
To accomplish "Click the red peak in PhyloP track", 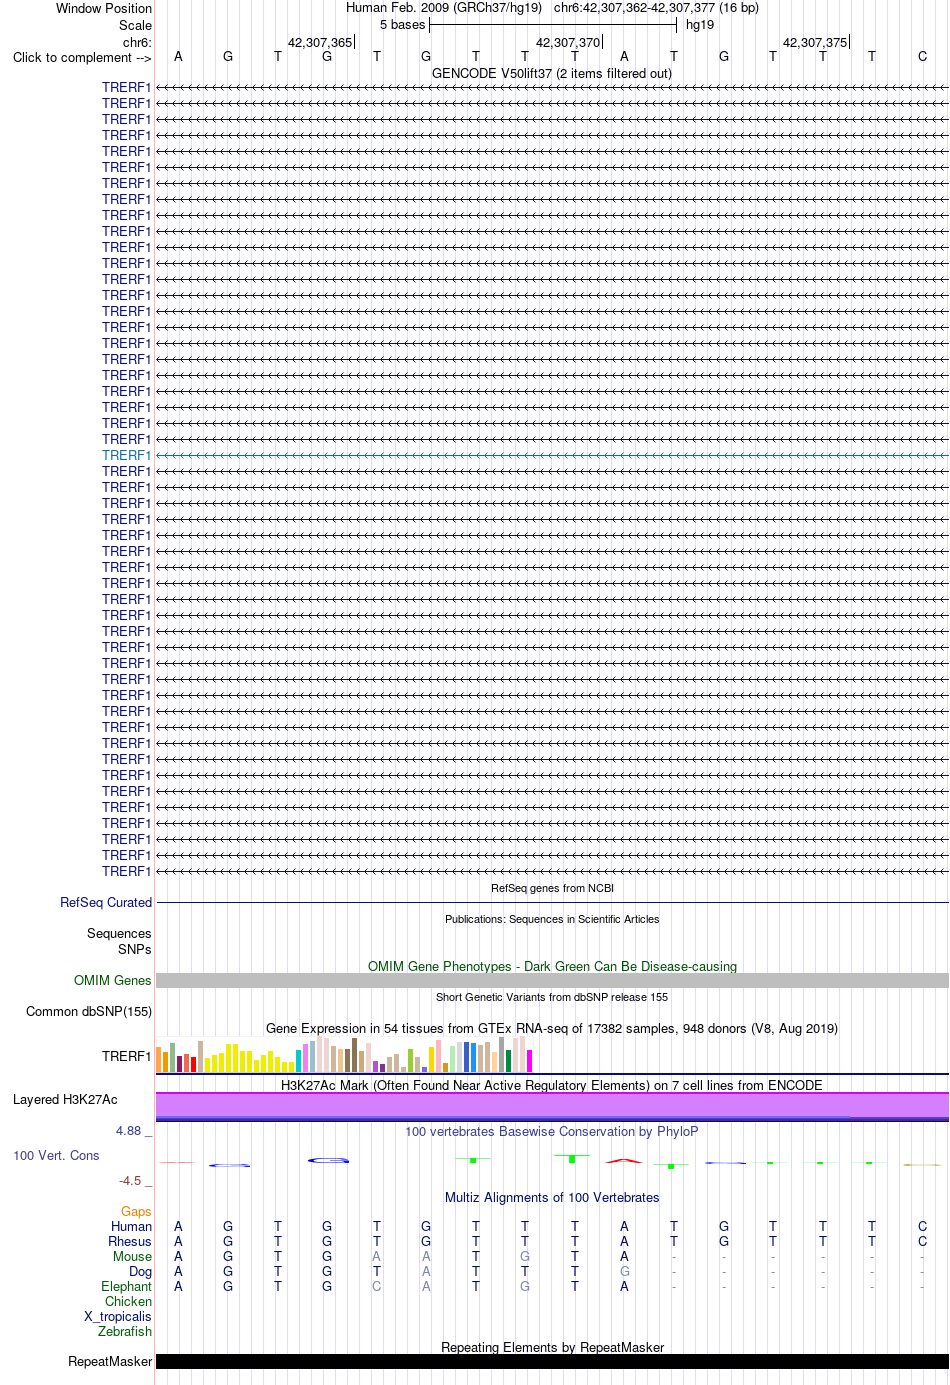I will coord(624,1160).
